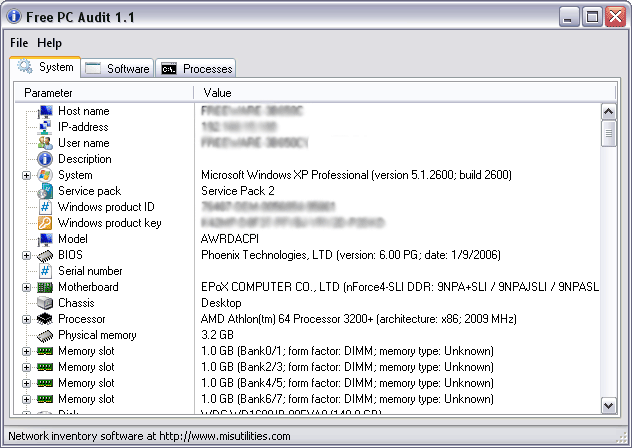Viewport: 632px width, 448px height.
Task: Click the Physical memory icon
Action: [45, 335]
